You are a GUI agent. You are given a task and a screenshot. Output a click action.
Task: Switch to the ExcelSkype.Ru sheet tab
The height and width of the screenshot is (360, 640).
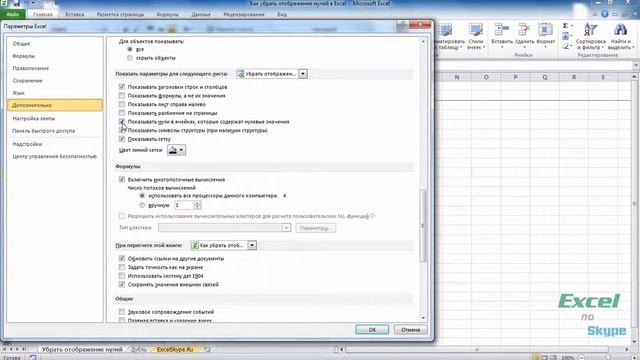tap(175, 349)
